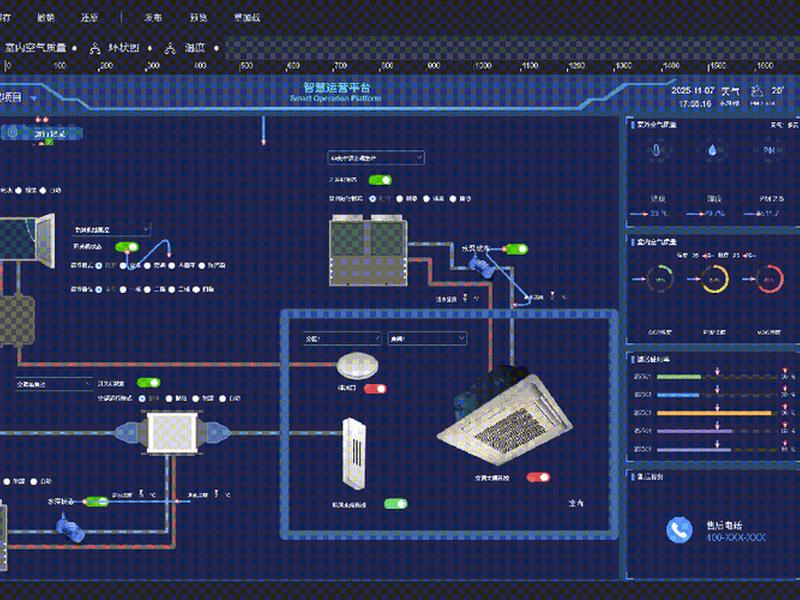Image resolution: width=800 pixels, height=600 pixels.
Task: Select the white standing fan unit
Action: click(354, 453)
